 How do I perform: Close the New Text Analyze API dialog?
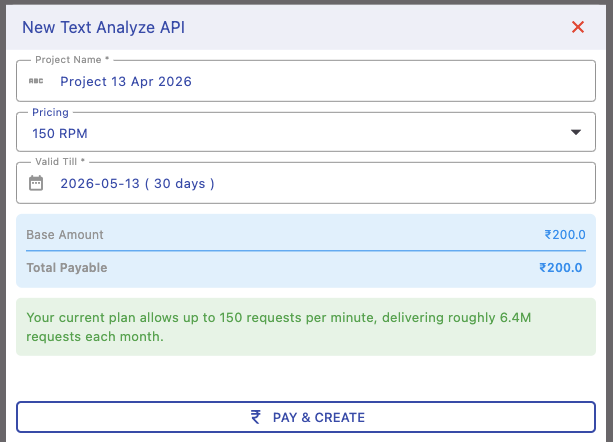pyautogui.click(x=577, y=27)
